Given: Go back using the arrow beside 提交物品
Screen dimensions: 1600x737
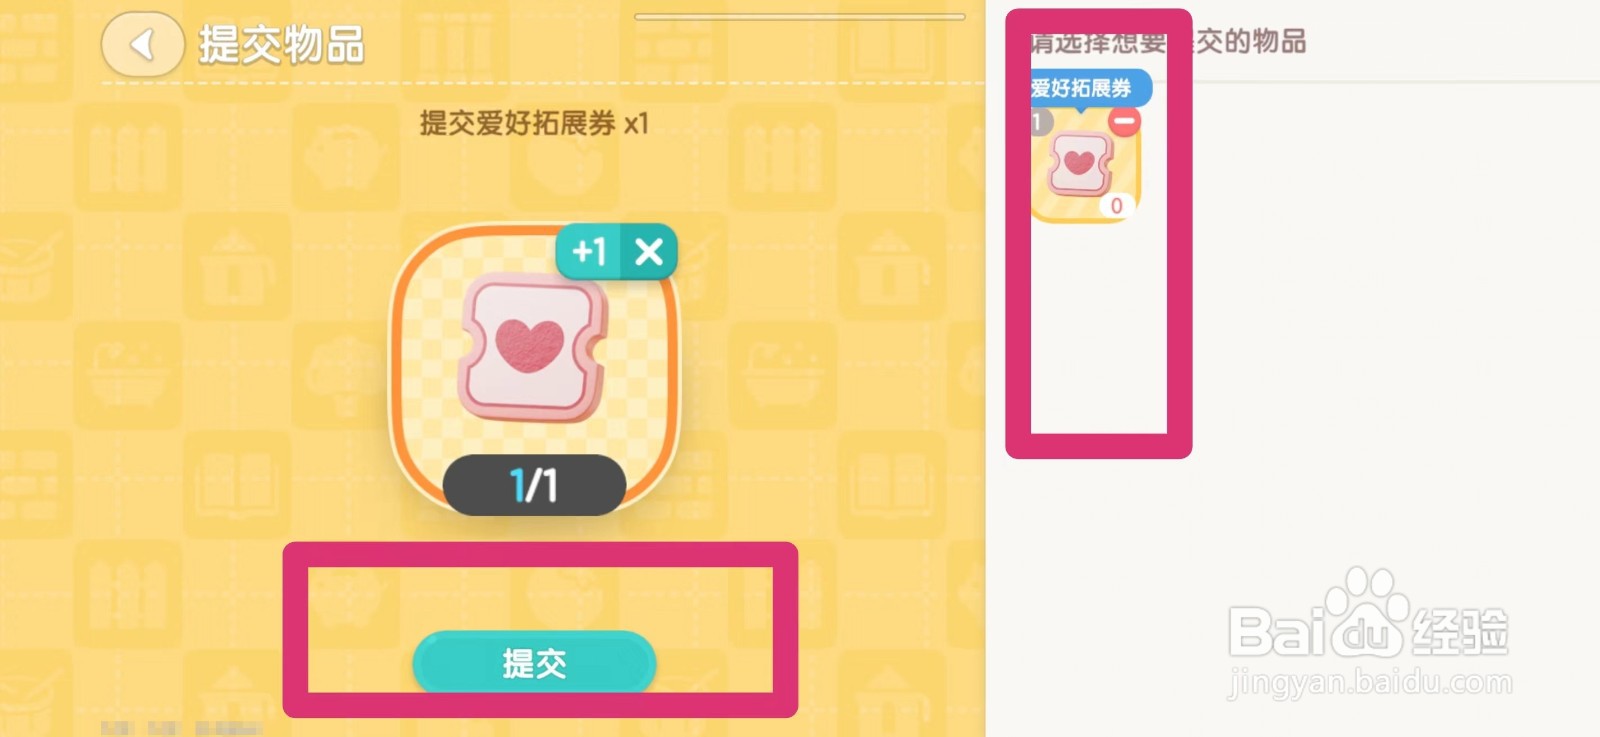Looking at the screenshot, I should tap(143, 44).
